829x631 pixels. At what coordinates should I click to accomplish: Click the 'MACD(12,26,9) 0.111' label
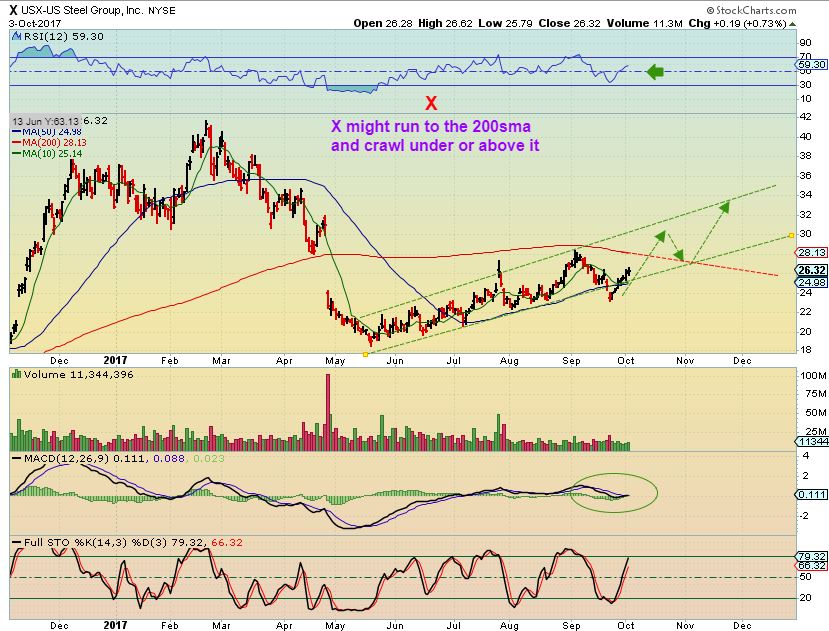tap(84, 458)
